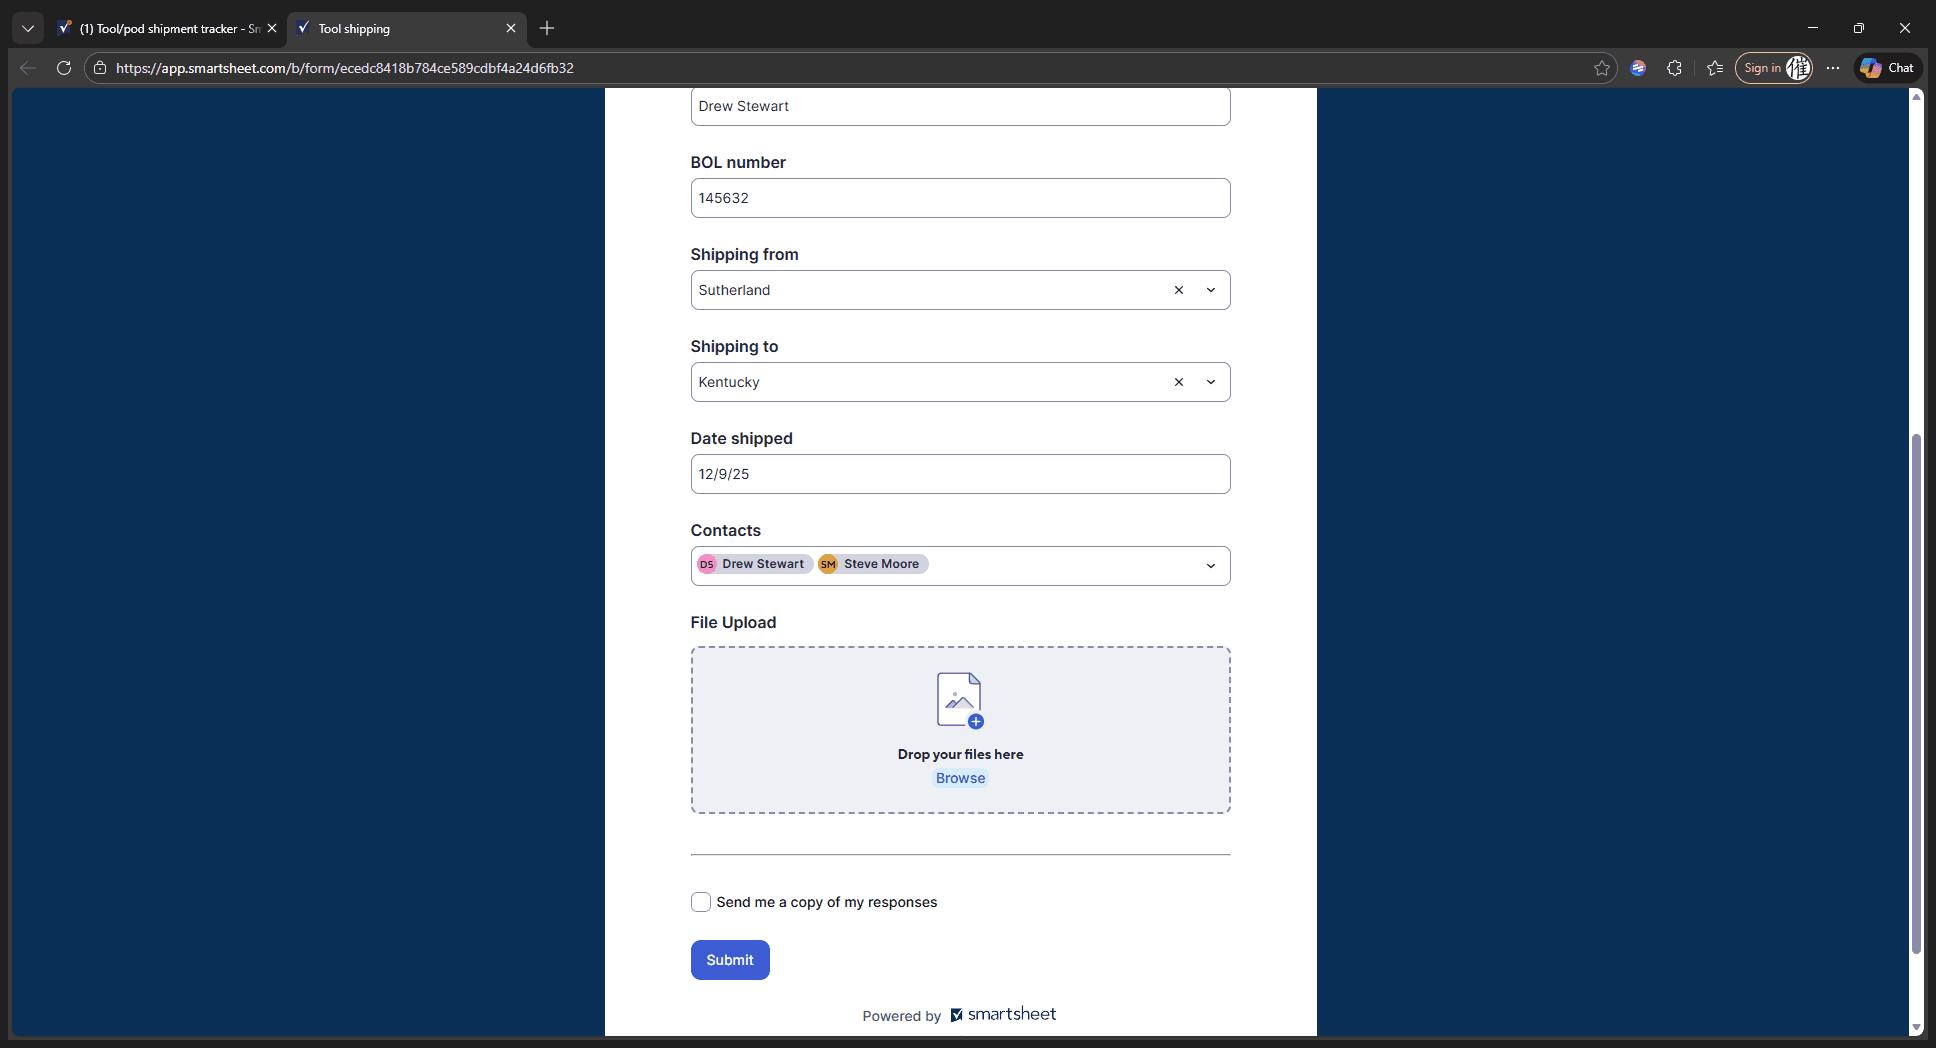This screenshot has width=1936, height=1048.
Task: Browse for a file to upload
Action: point(960,778)
